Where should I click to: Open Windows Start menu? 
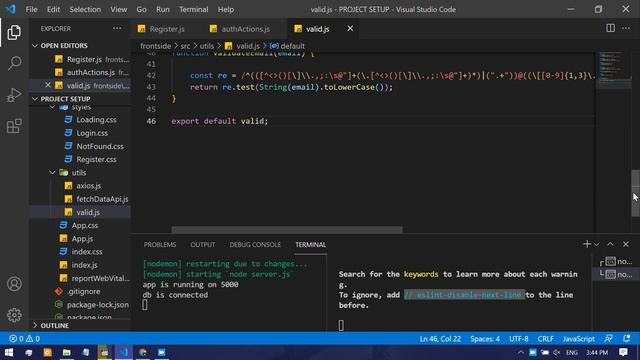pyautogui.click(x=9, y=352)
